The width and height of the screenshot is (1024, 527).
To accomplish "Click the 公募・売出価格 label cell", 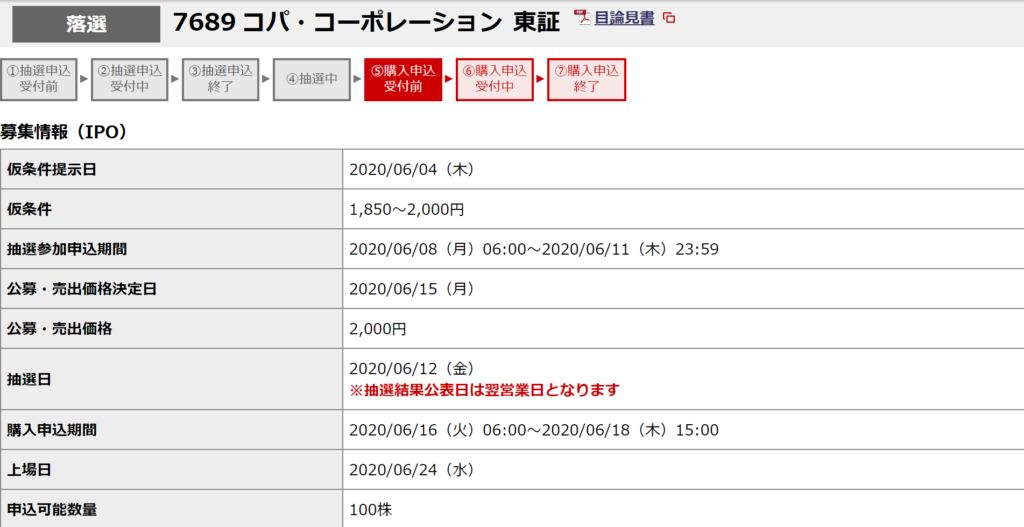I will pos(171,328).
